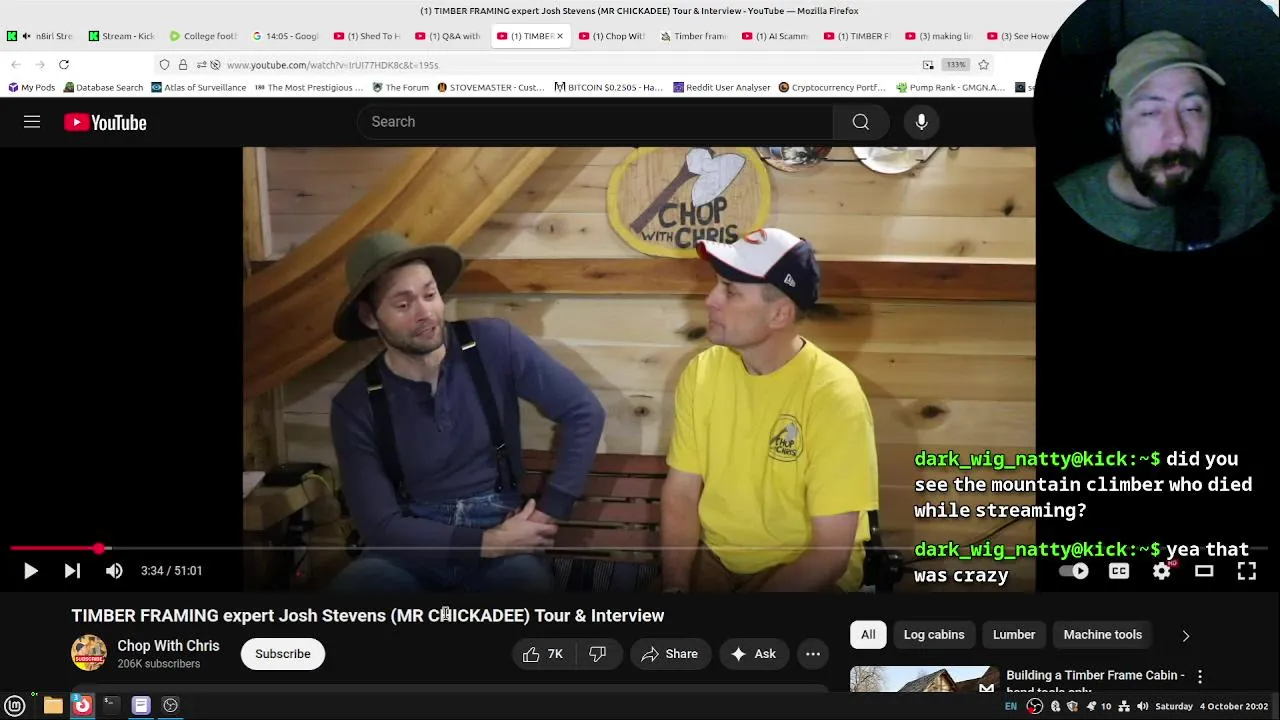Viewport: 1280px width, 720px height.
Task: Switch to the Shed To H... tab
Action: pos(367,36)
